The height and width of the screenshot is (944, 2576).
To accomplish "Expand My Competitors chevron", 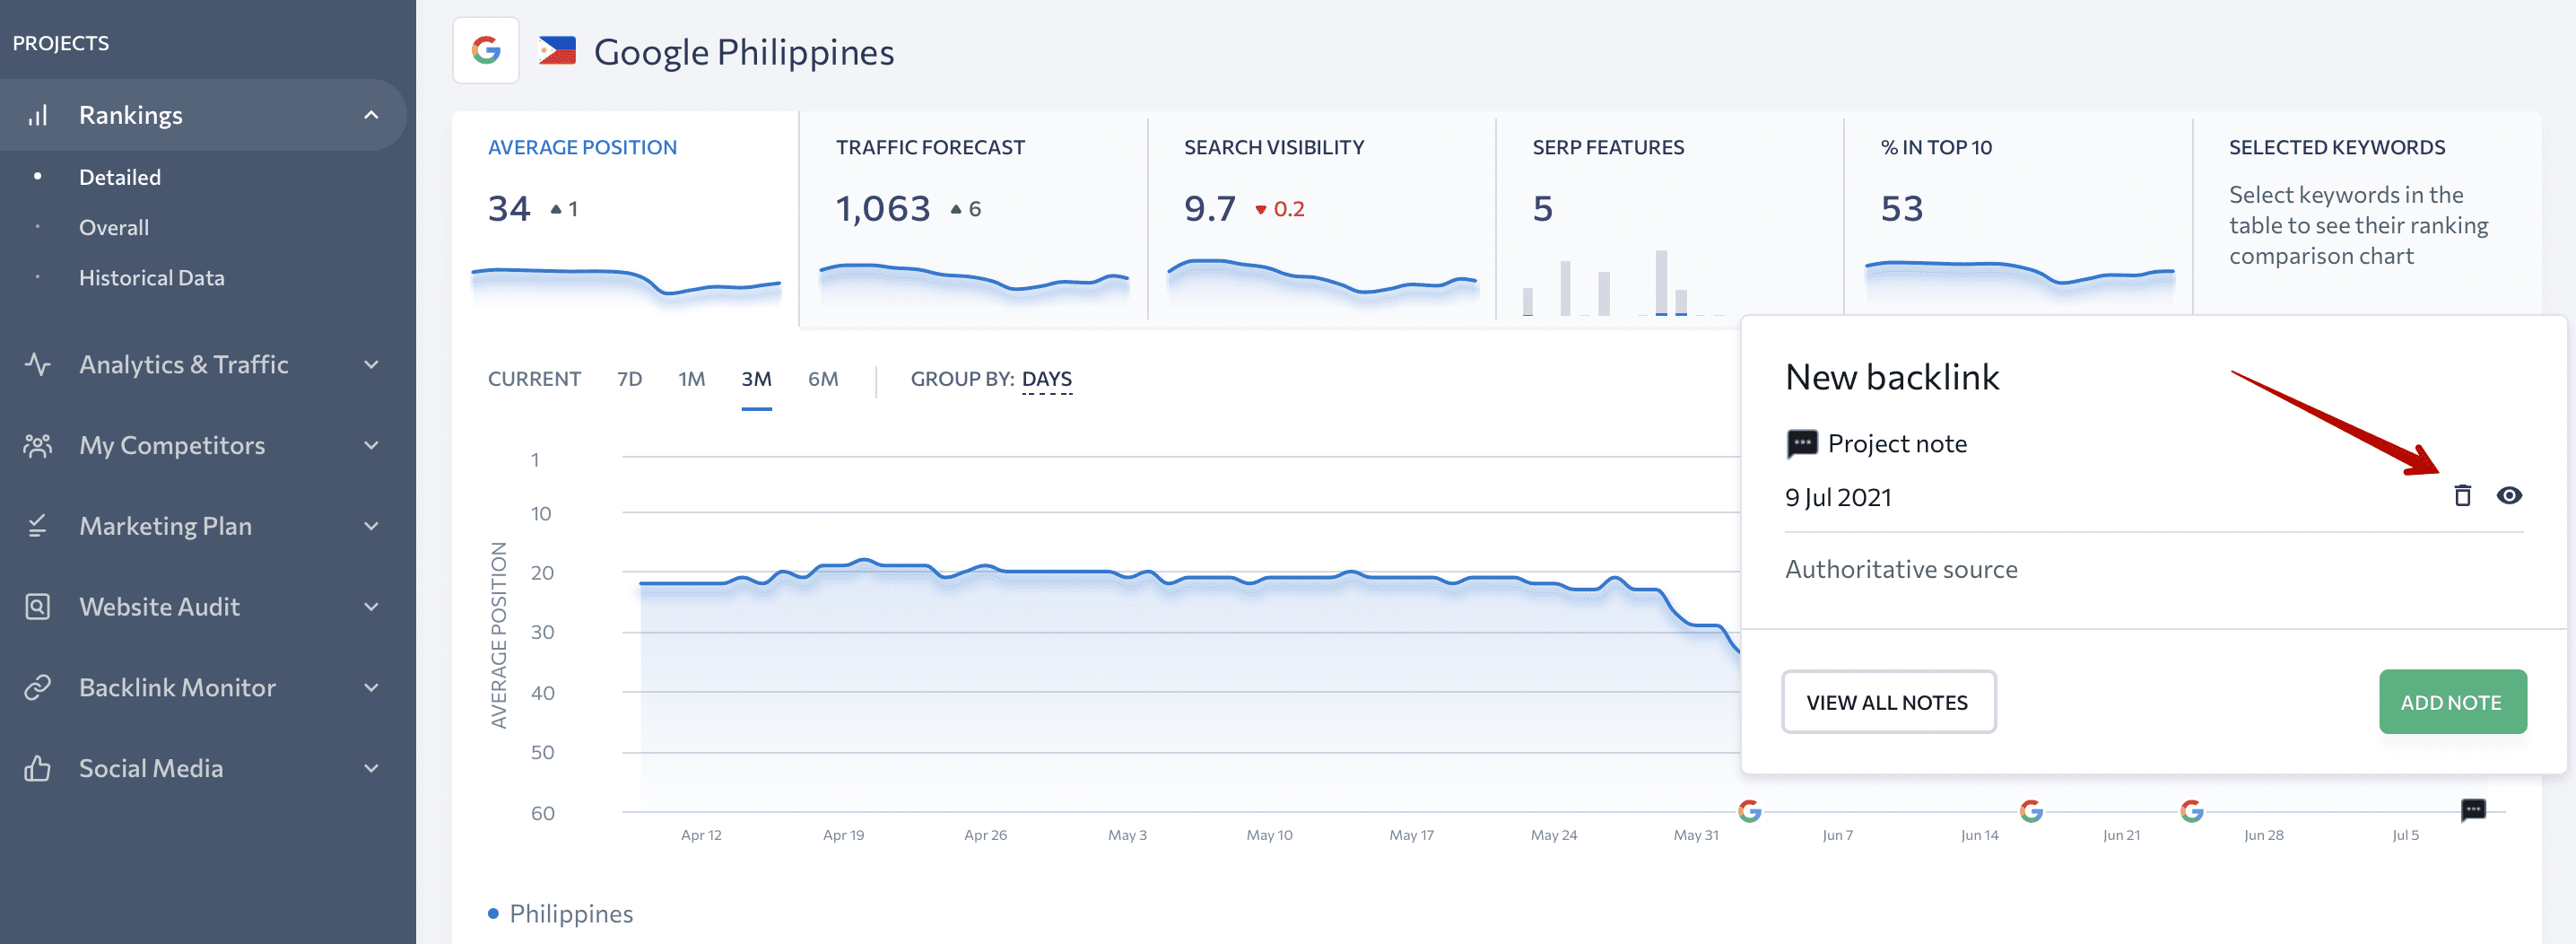I will pyautogui.click(x=371, y=446).
